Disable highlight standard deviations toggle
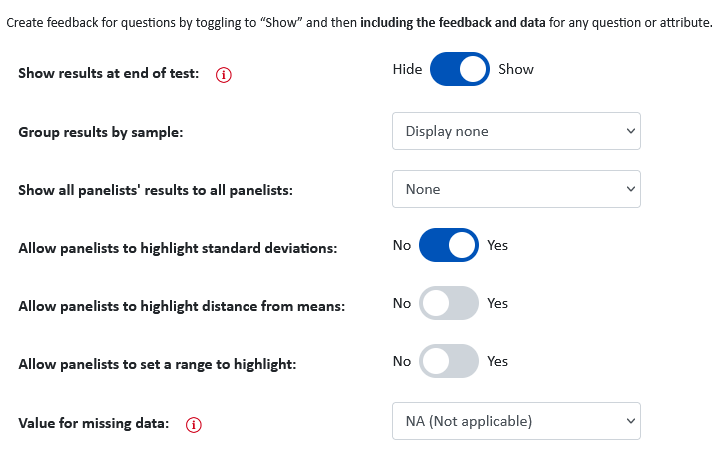This screenshot has height=457, width=721. (x=449, y=245)
